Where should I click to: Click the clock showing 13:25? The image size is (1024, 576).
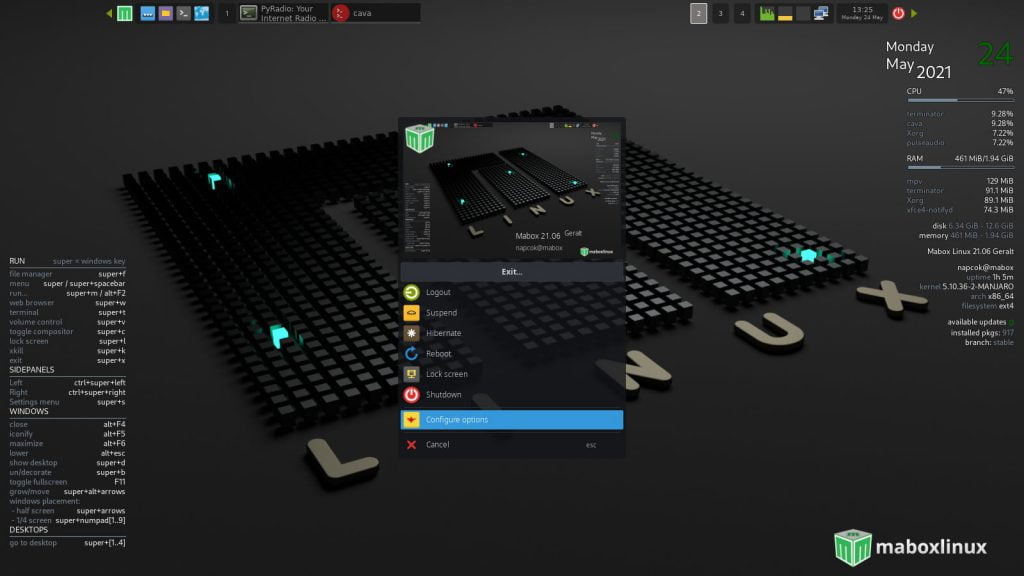[x=862, y=13]
